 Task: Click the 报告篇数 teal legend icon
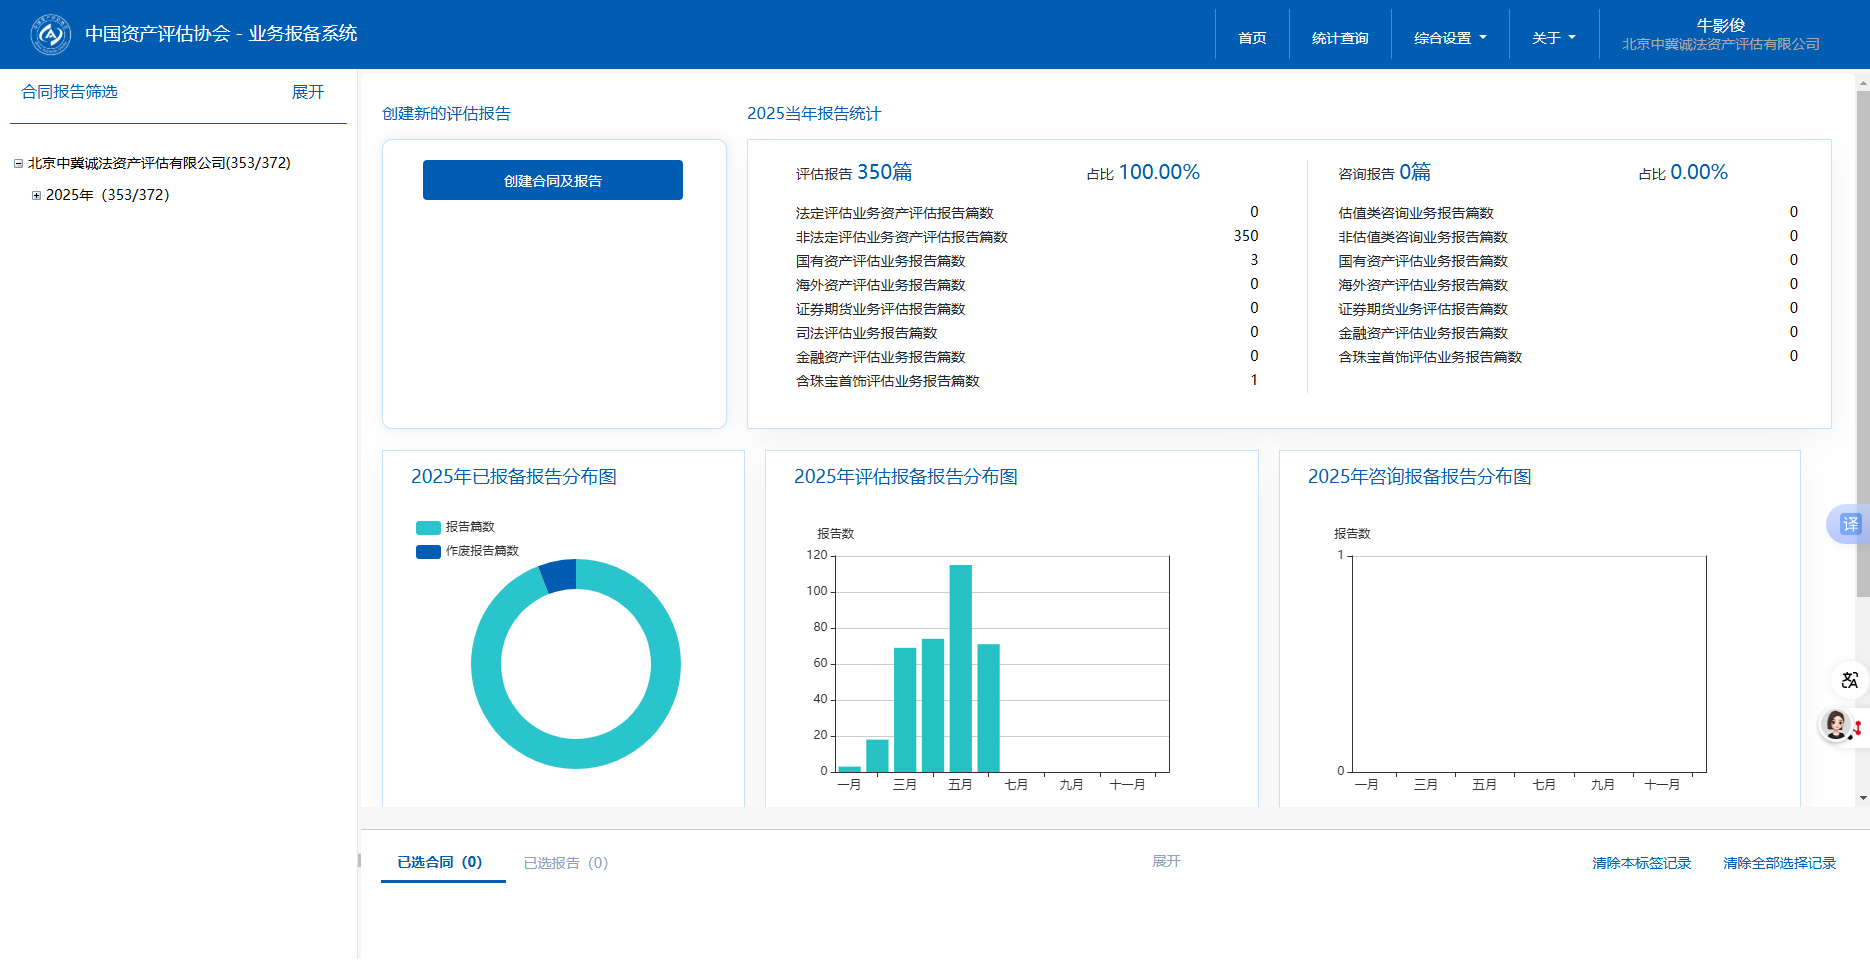click(428, 528)
